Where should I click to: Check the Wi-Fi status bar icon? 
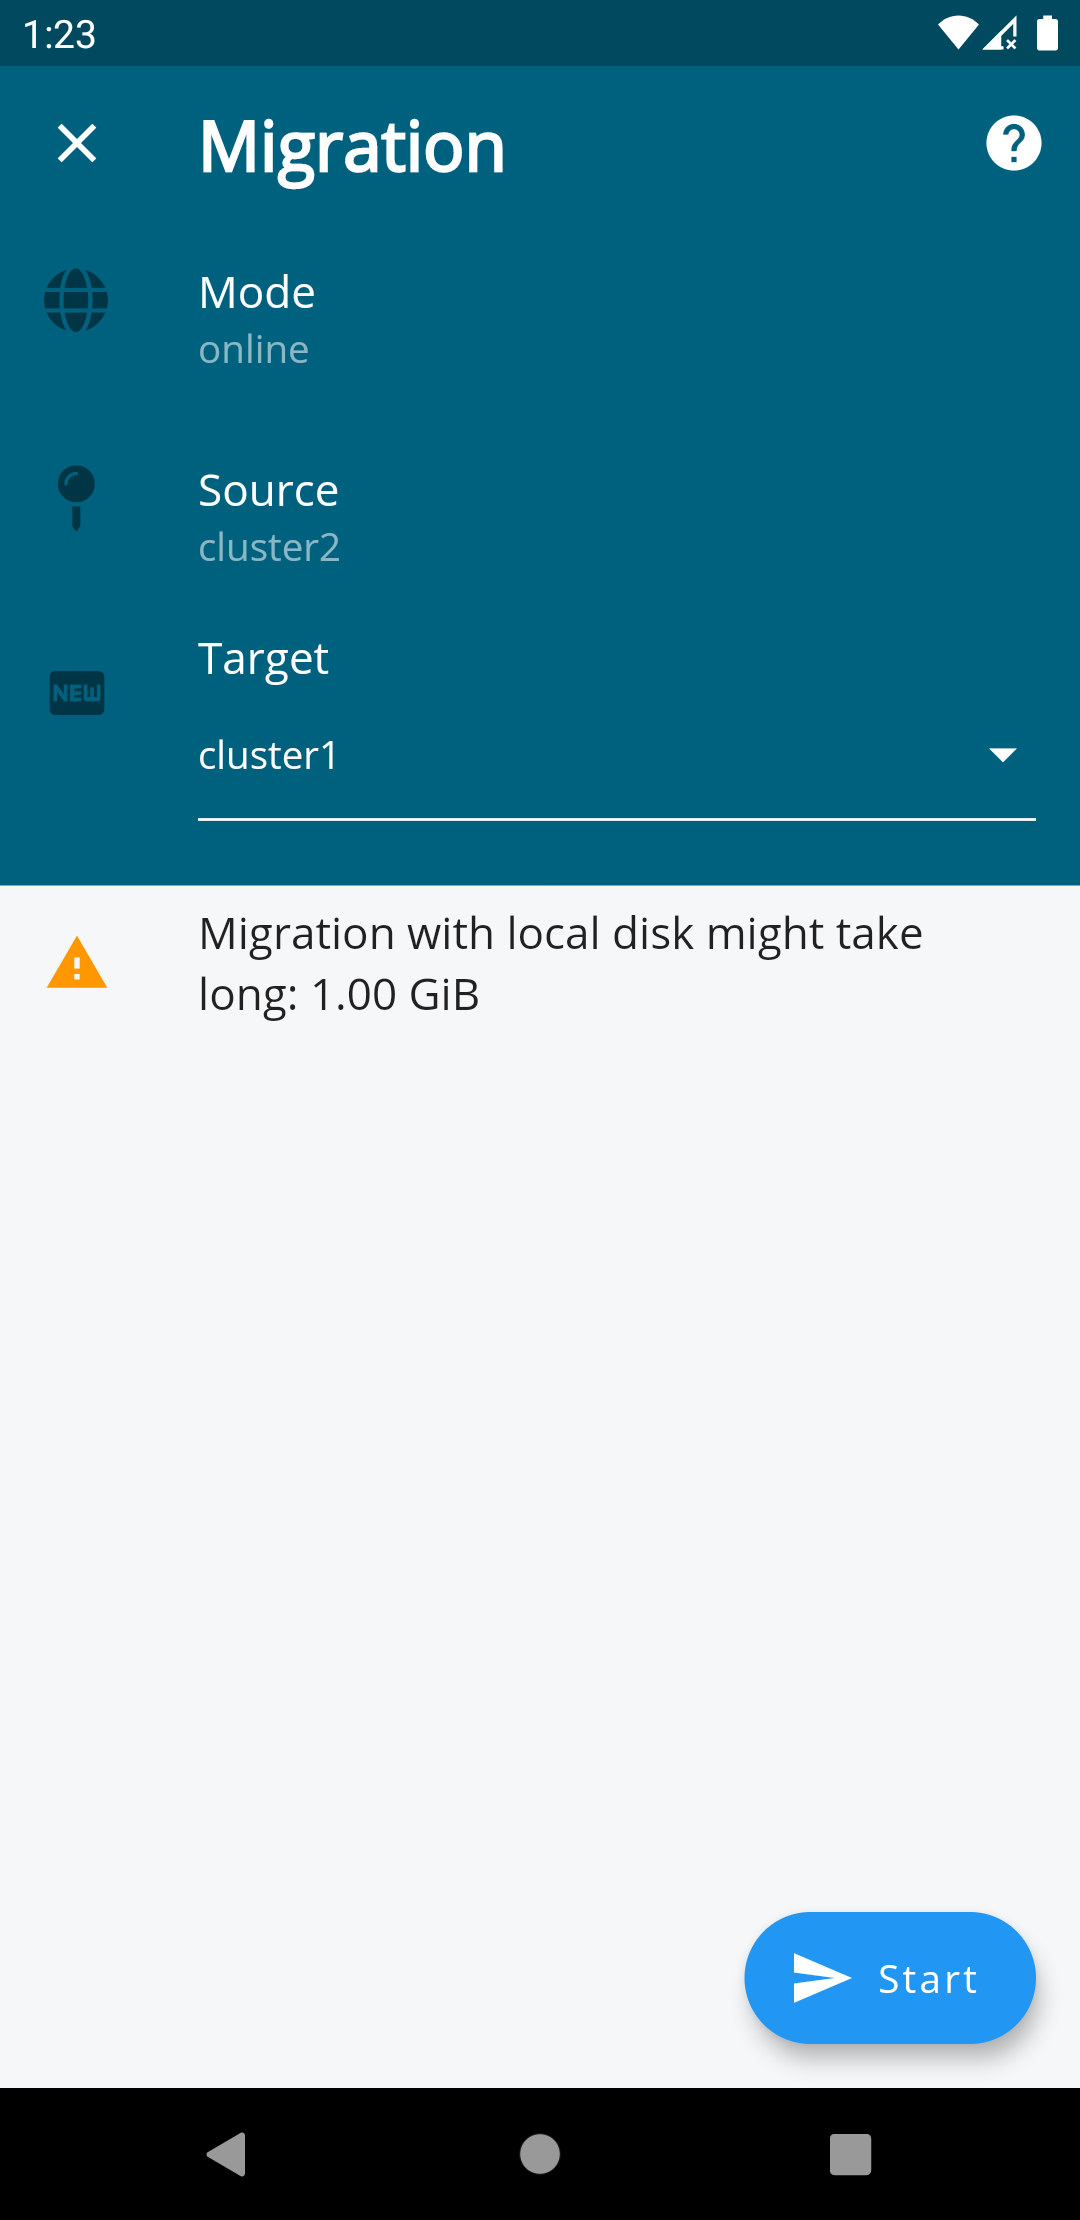coord(957,33)
